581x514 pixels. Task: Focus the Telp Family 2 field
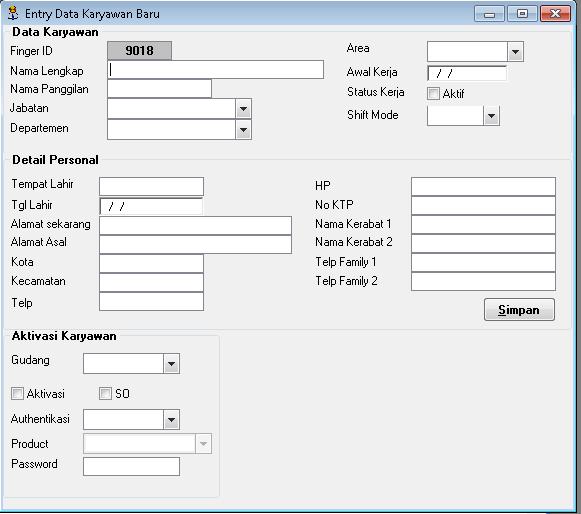click(x=483, y=282)
